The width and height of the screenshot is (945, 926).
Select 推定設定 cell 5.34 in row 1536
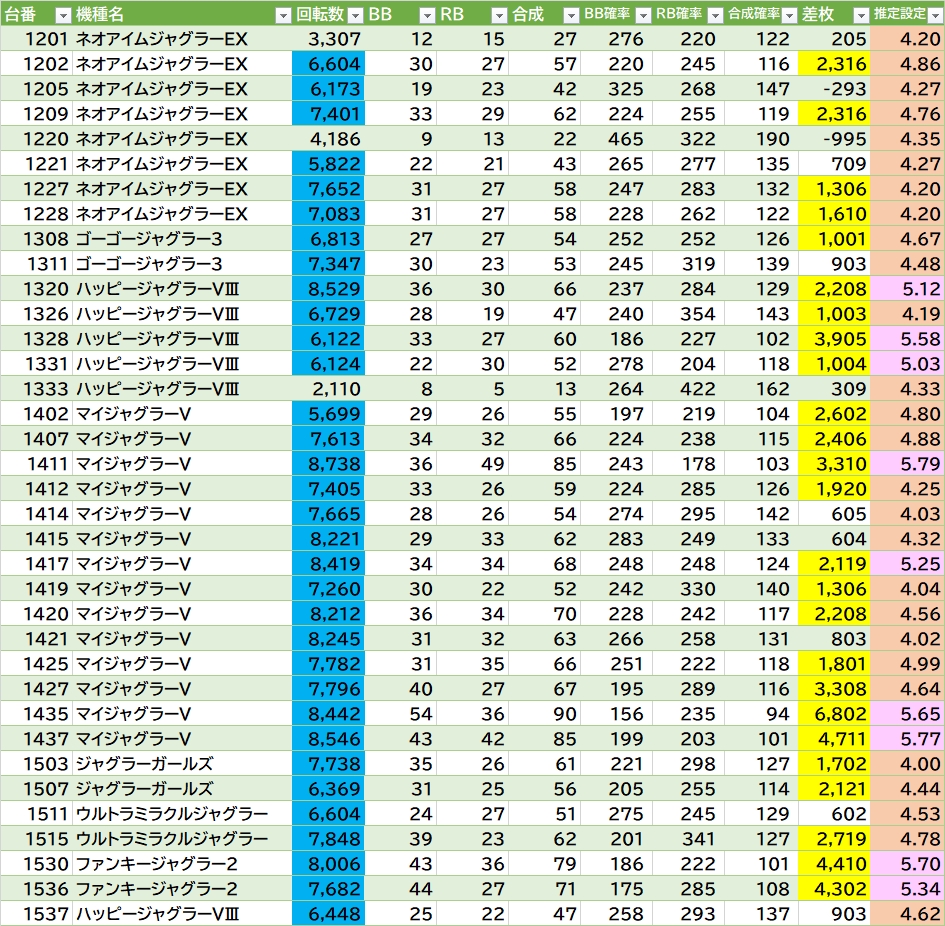908,890
